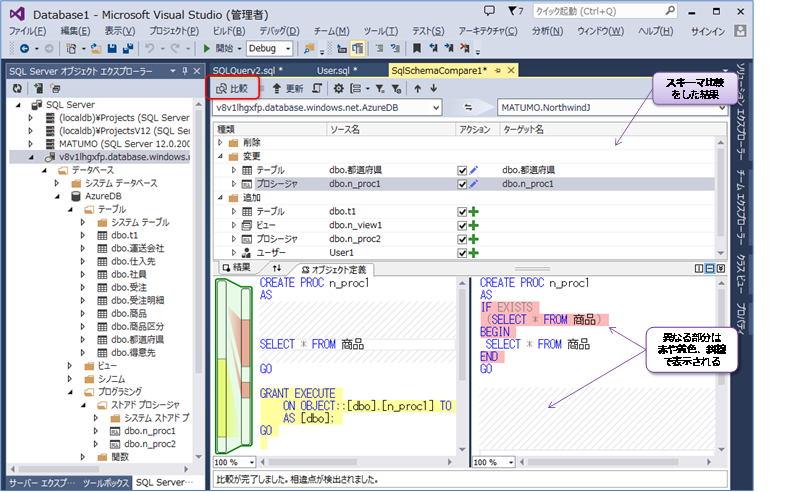The height and width of the screenshot is (492, 800).
Task: Collapse the 追加 group
Action: (x=220, y=198)
